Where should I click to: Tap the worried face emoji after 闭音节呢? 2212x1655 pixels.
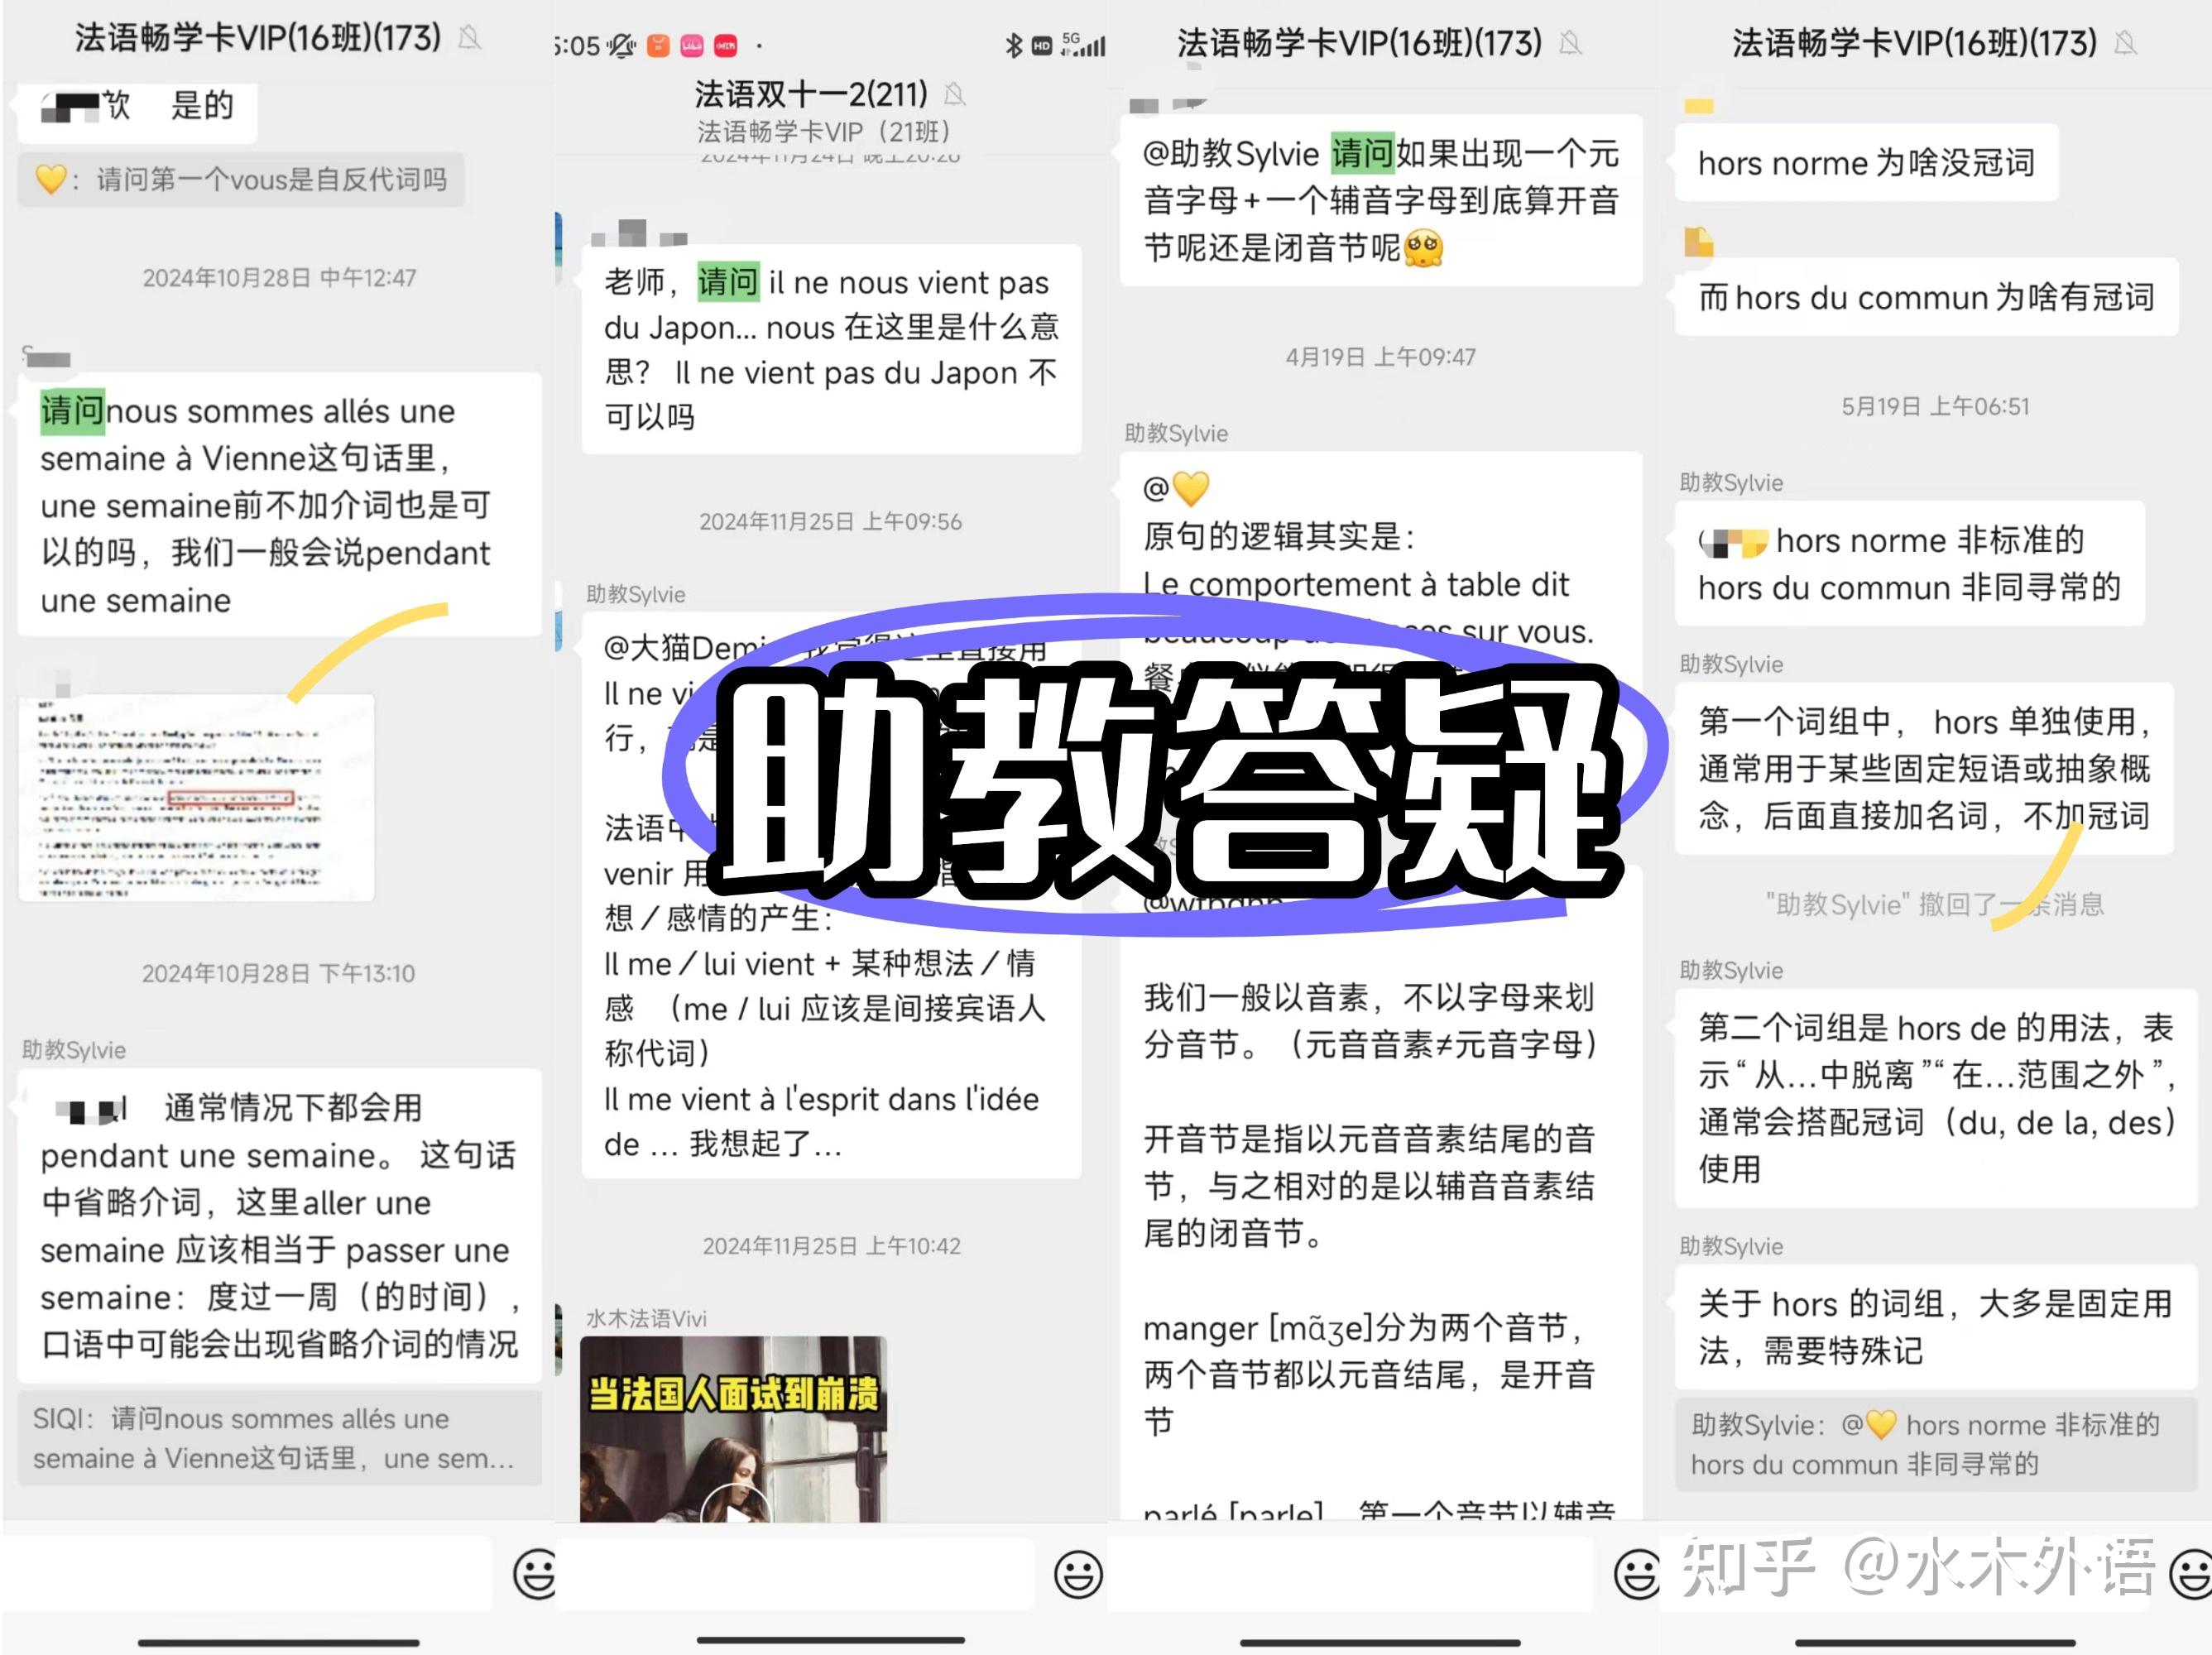(1424, 247)
